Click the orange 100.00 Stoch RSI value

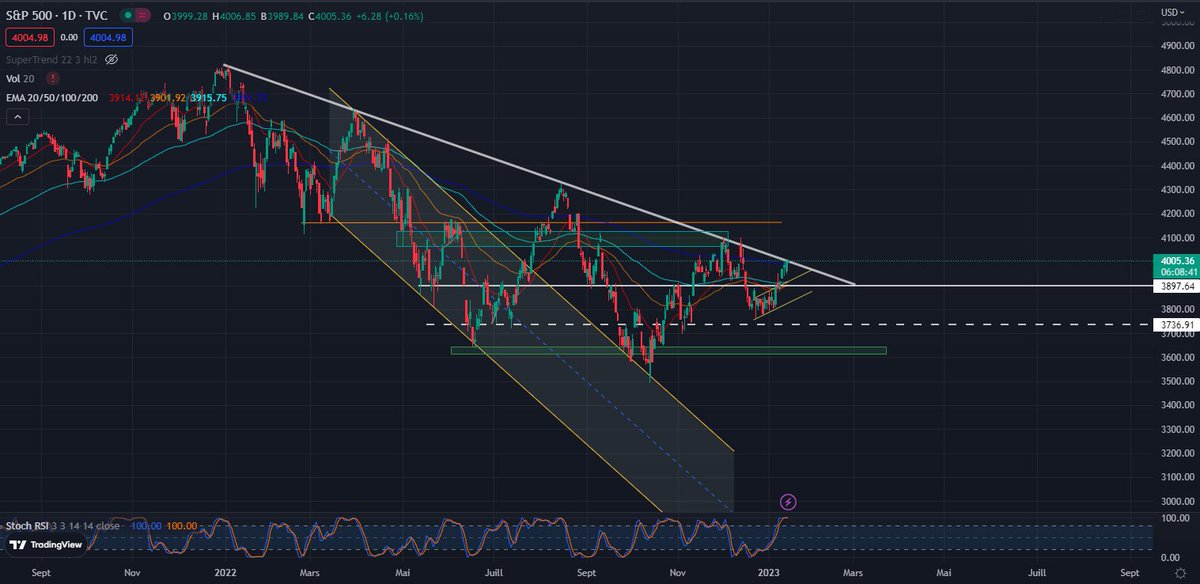tap(182, 526)
